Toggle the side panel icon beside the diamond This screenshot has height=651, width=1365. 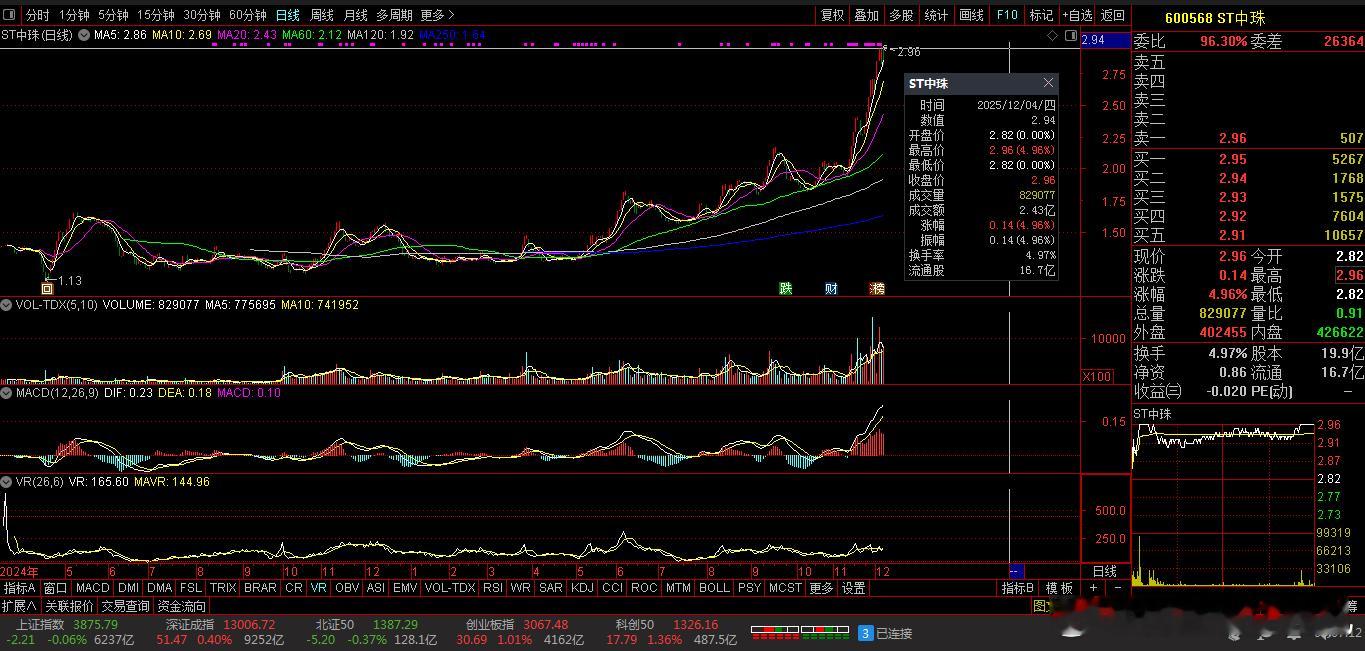click(1070, 35)
